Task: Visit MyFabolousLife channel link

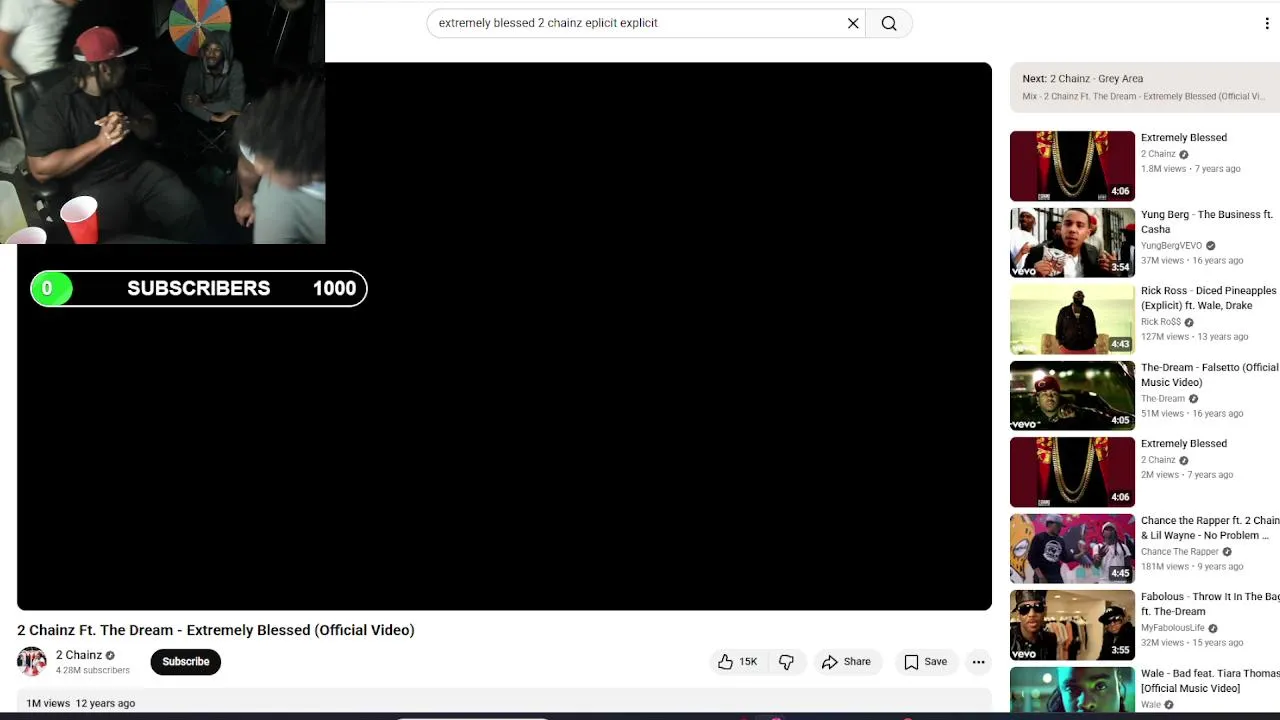Action: tap(1173, 628)
